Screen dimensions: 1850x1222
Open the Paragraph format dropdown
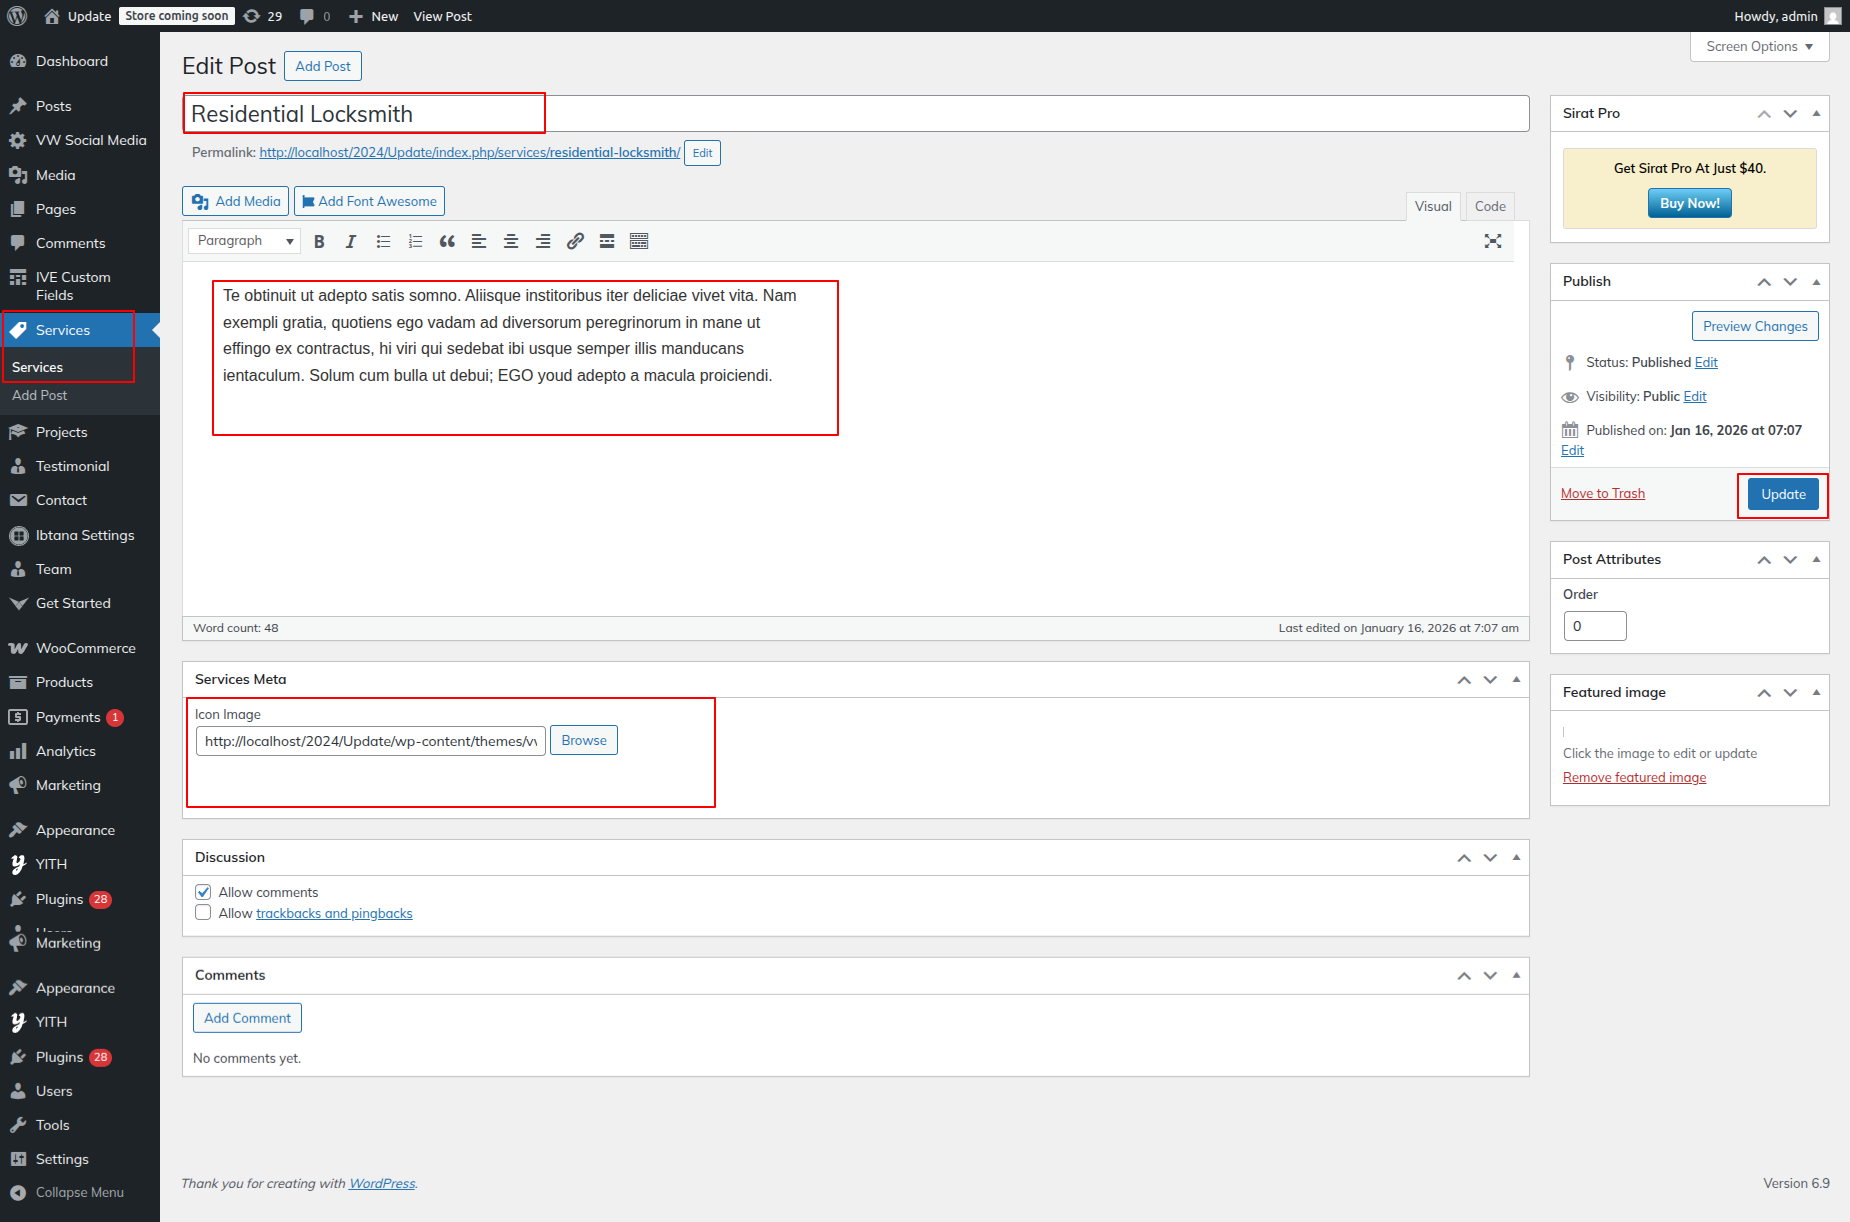point(245,241)
